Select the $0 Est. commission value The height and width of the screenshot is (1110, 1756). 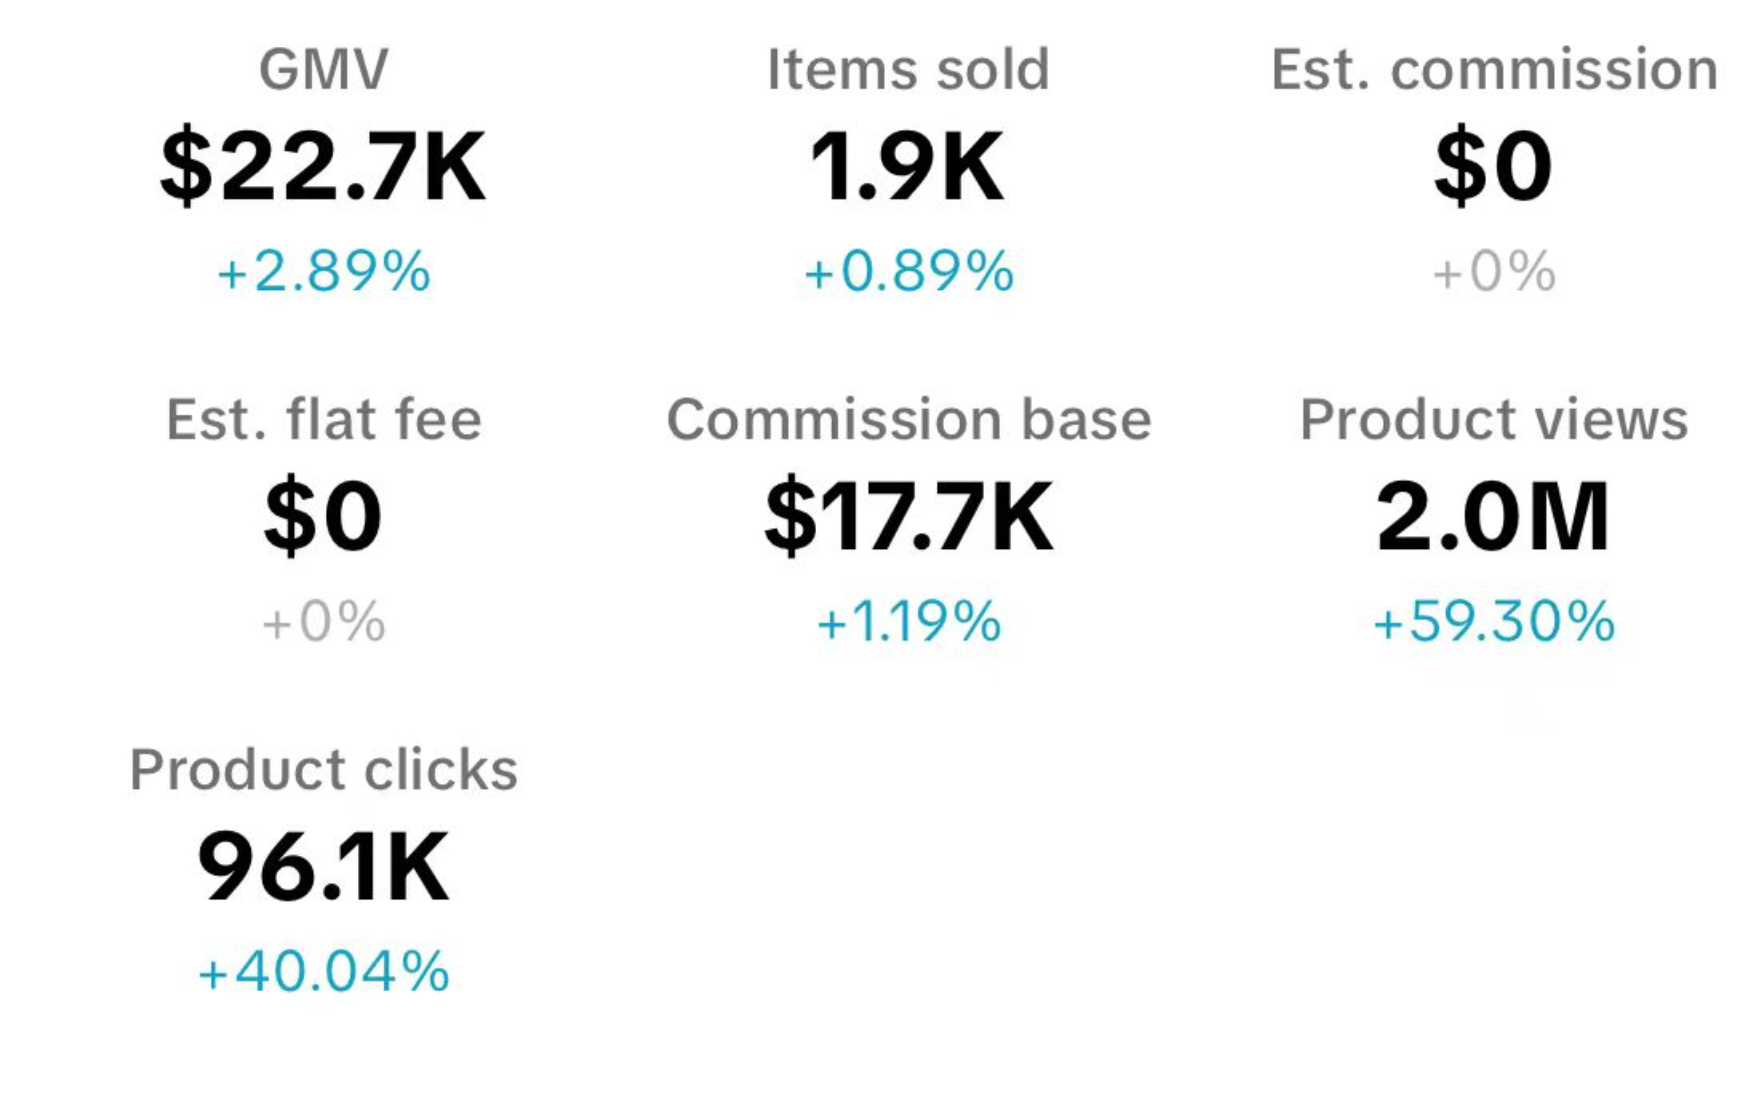tap(1493, 167)
